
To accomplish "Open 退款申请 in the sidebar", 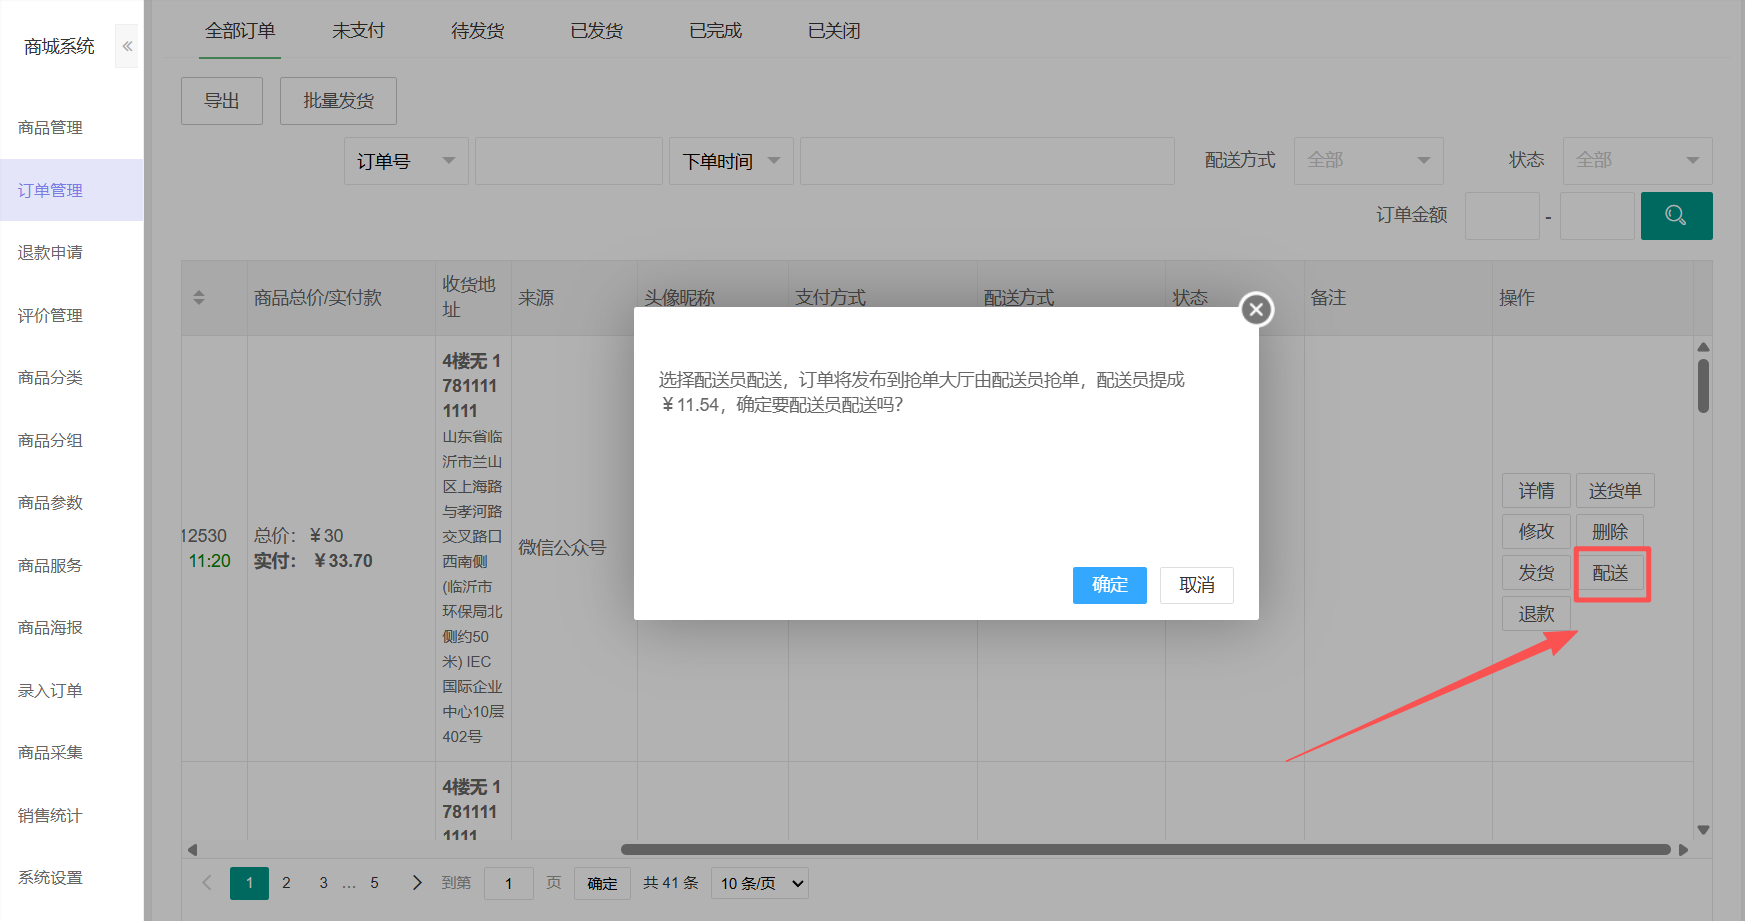I will [50, 253].
